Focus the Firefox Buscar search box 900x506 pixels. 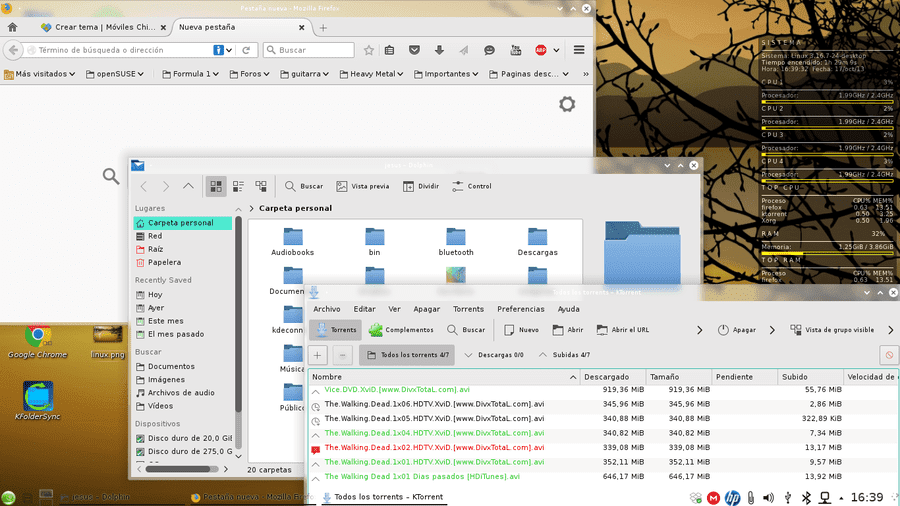[x=309, y=50]
